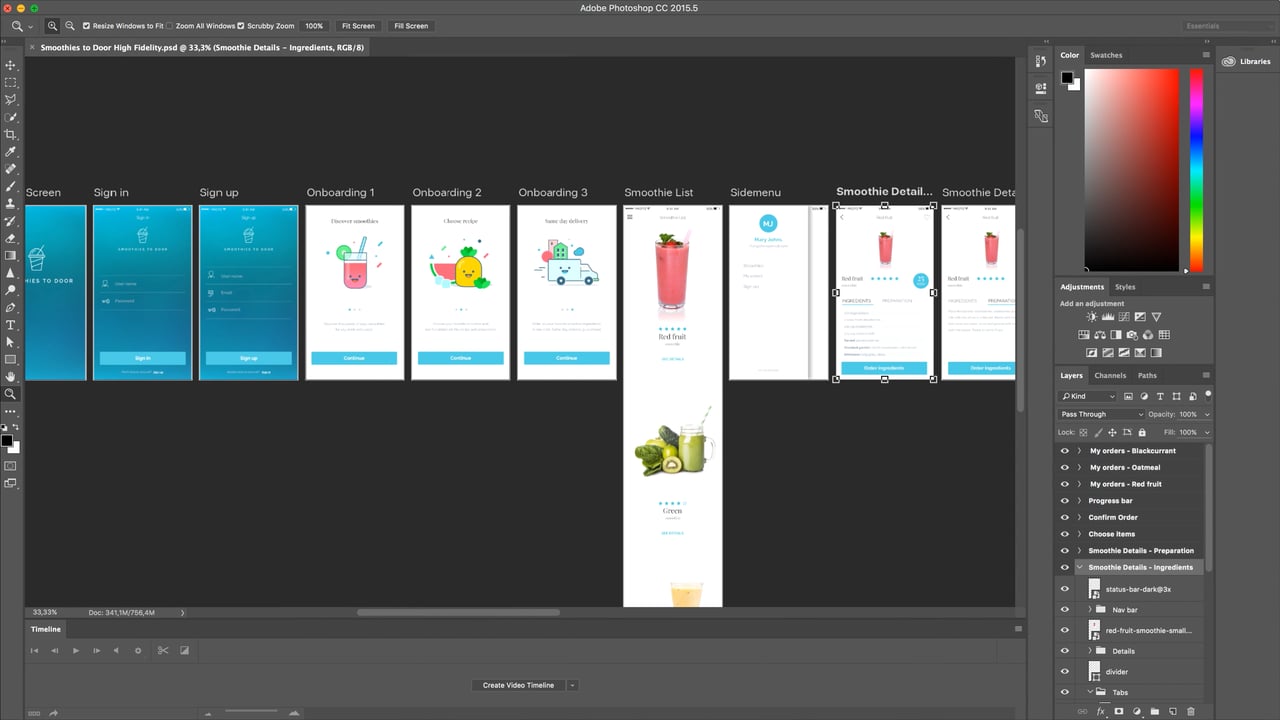Select the Hand tool
This screenshot has height=720, width=1280.
[x=11, y=377]
